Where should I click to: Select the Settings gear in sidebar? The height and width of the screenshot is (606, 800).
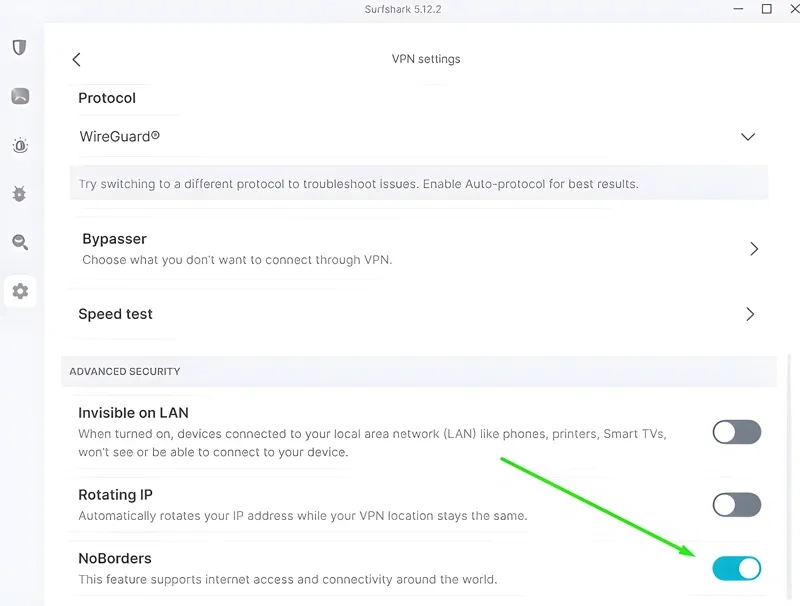20,291
